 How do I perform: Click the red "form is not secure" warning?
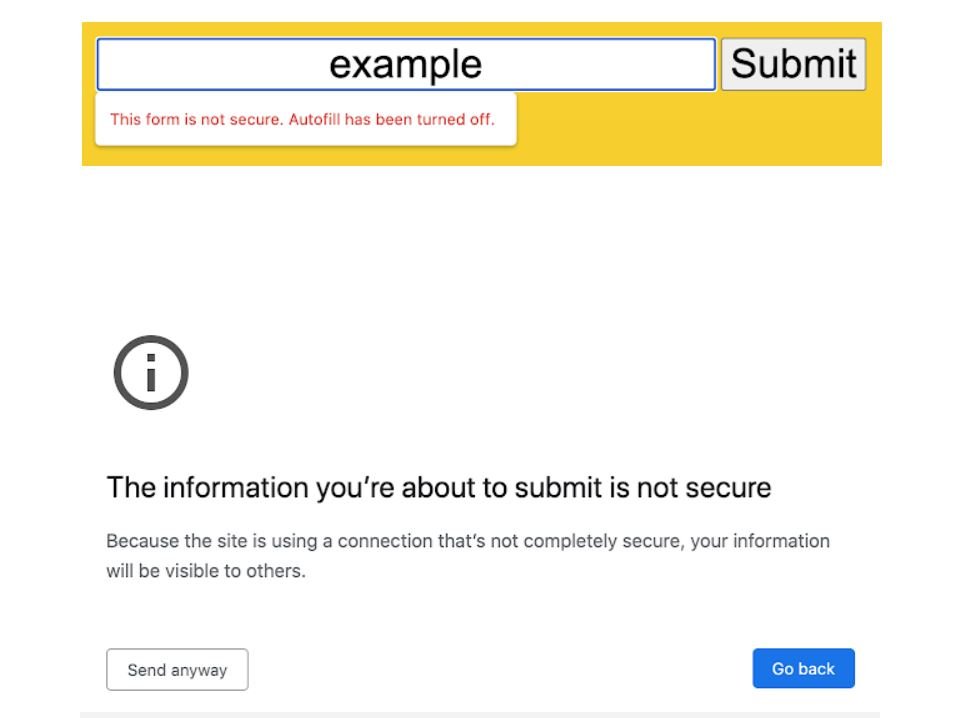[x=197, y=119]
